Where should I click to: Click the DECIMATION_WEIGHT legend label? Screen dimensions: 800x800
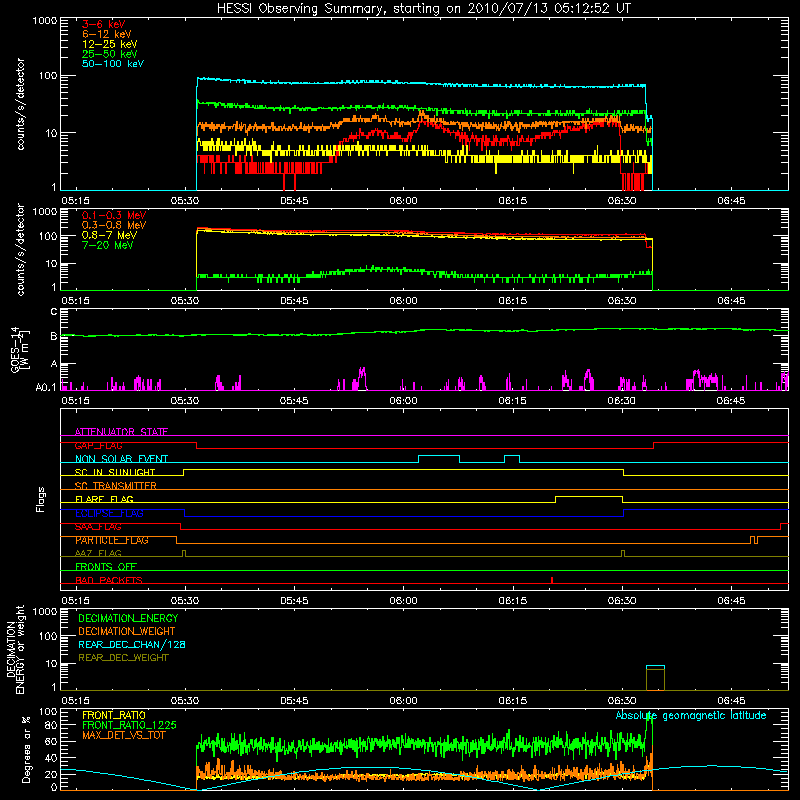[127, 631]
